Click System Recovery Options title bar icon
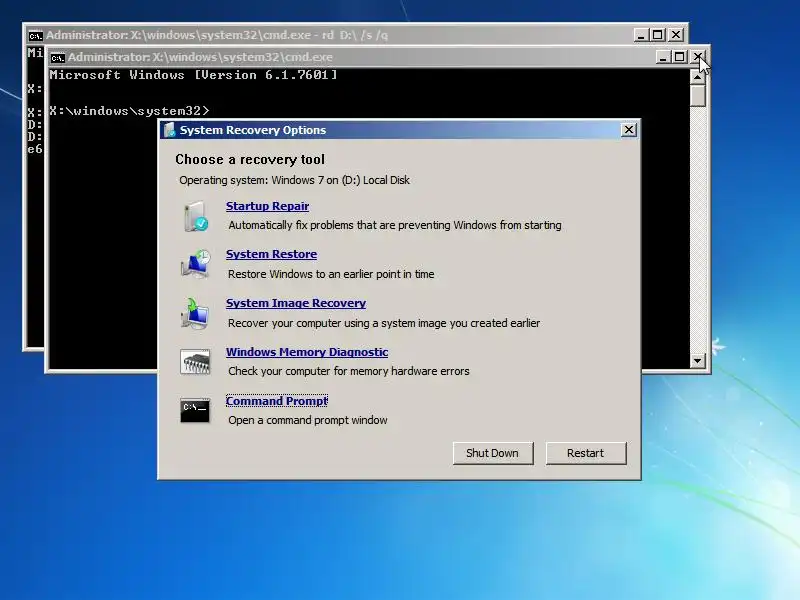This screenshot has width=800, height=600. [x=169, y=130]
